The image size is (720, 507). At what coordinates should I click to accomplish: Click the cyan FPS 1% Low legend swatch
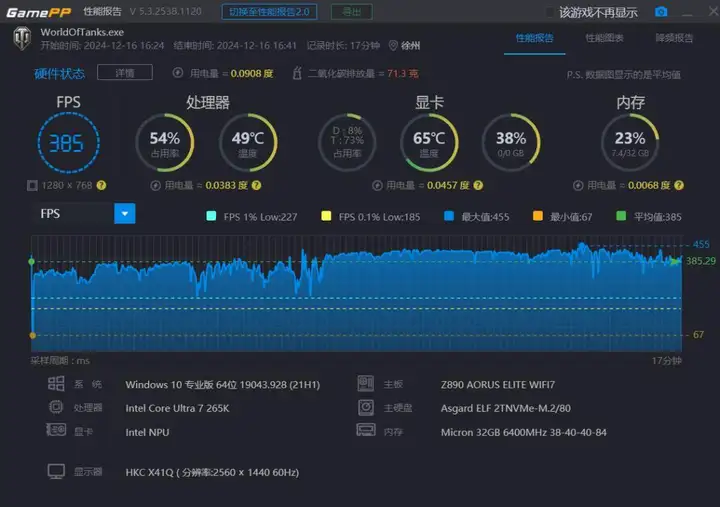[x=211, y=216]
